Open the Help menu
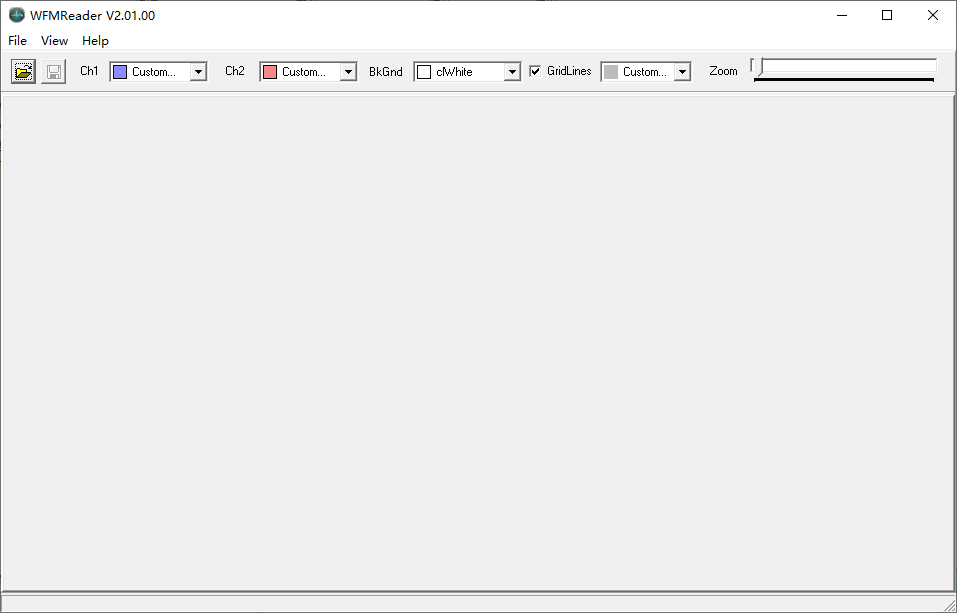957x613 pixels. [x=95, y=40]
